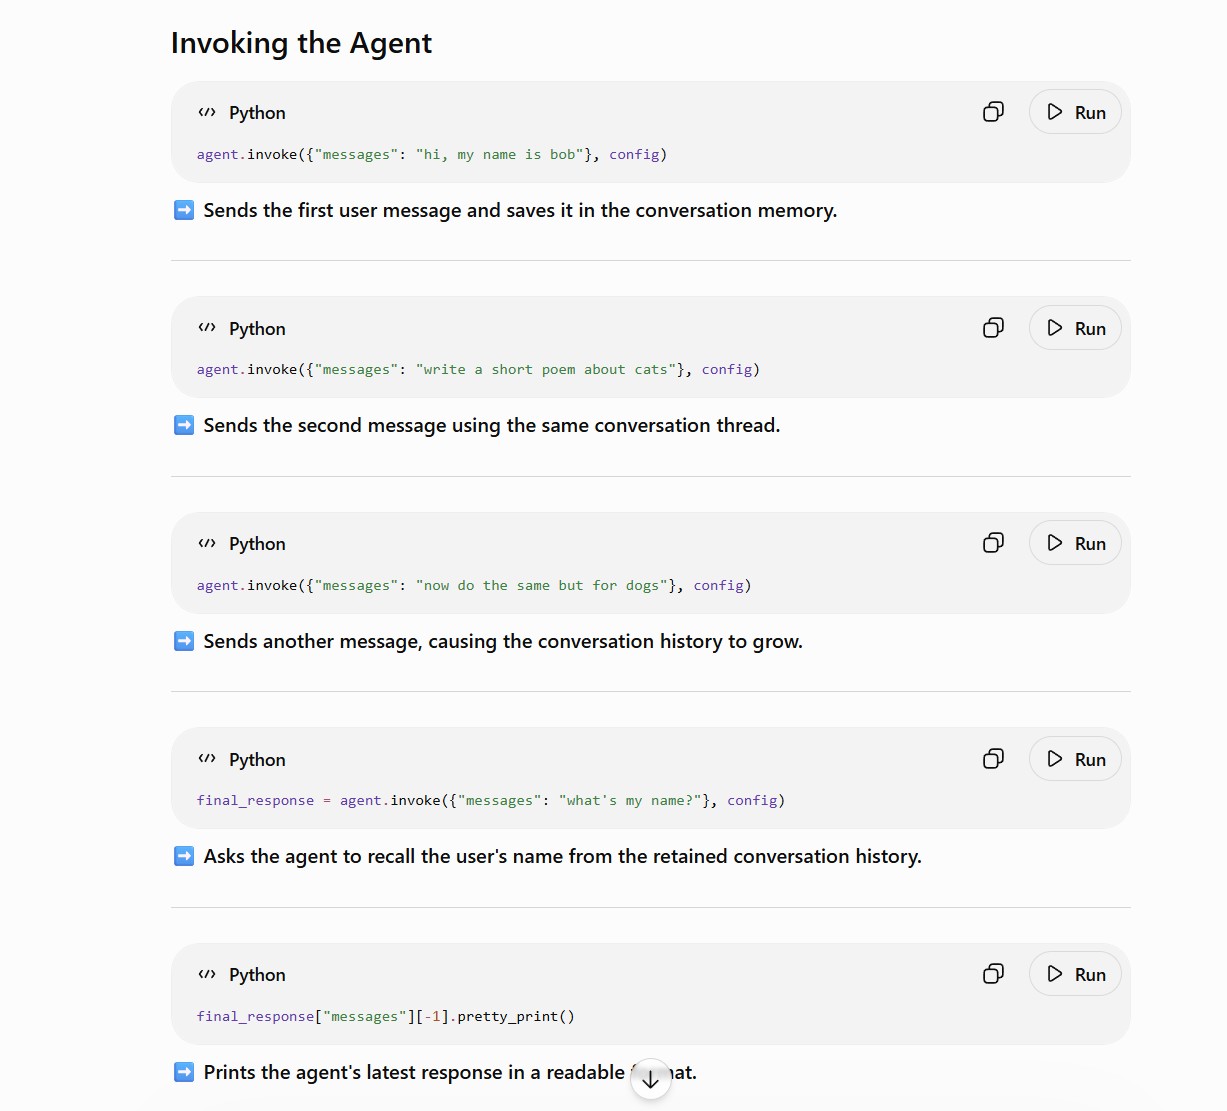Copy the final_response invoke code block
1227x1111 pixels.
[993, 759]
